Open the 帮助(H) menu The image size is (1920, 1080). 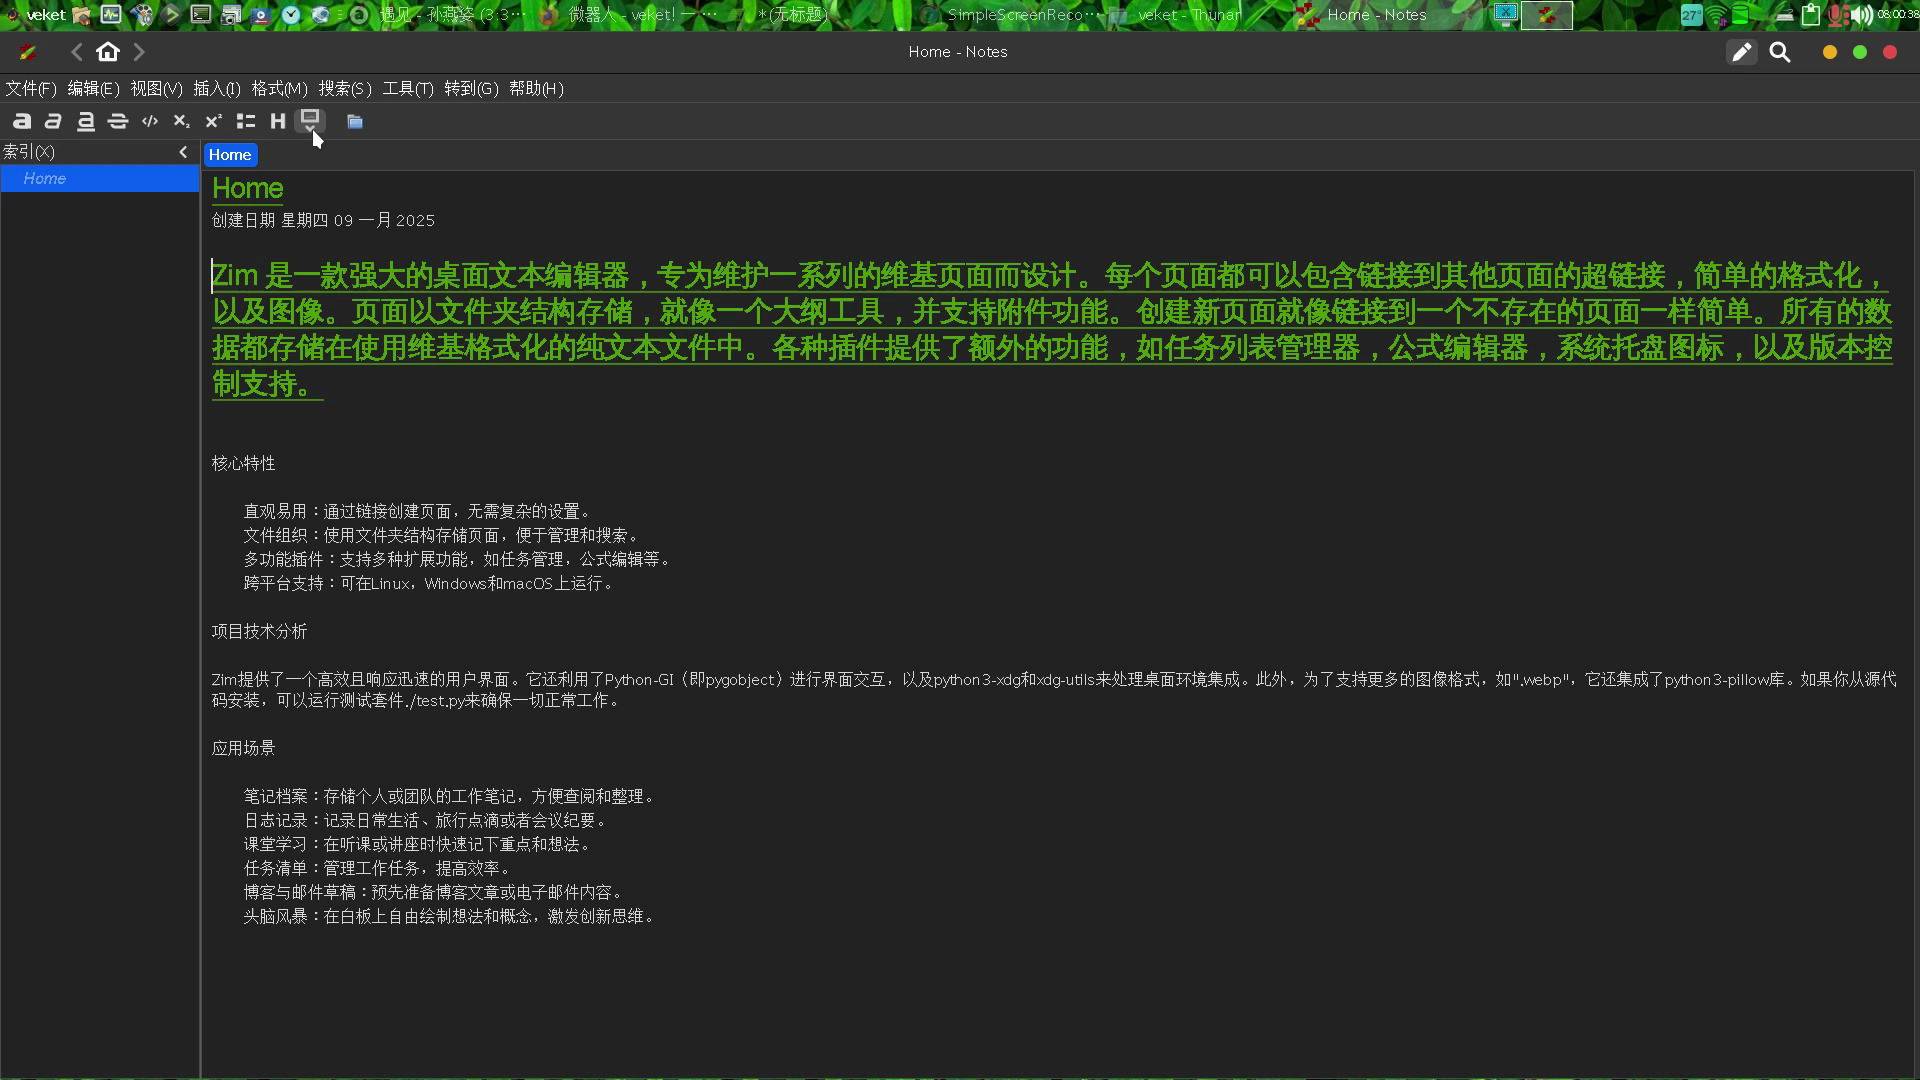[536, 89]
